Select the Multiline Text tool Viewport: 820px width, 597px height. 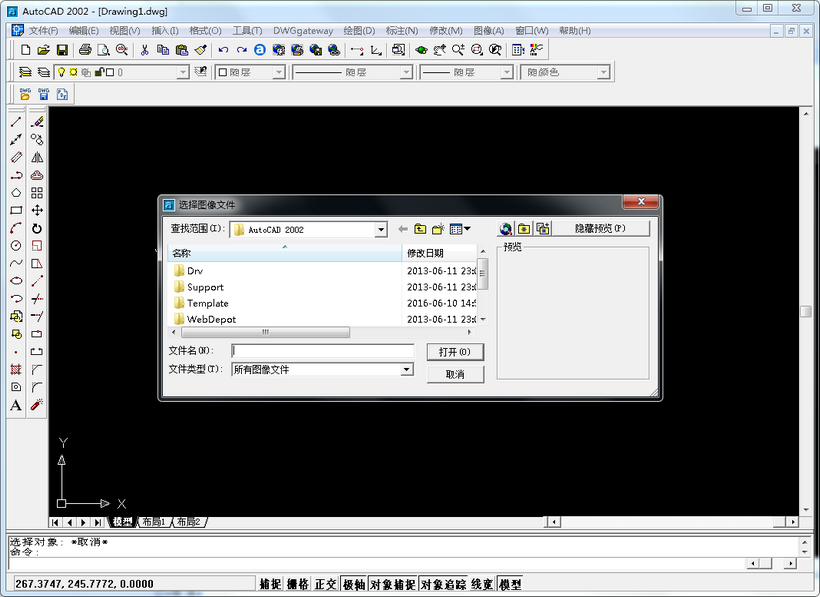(x=16, y=405)
